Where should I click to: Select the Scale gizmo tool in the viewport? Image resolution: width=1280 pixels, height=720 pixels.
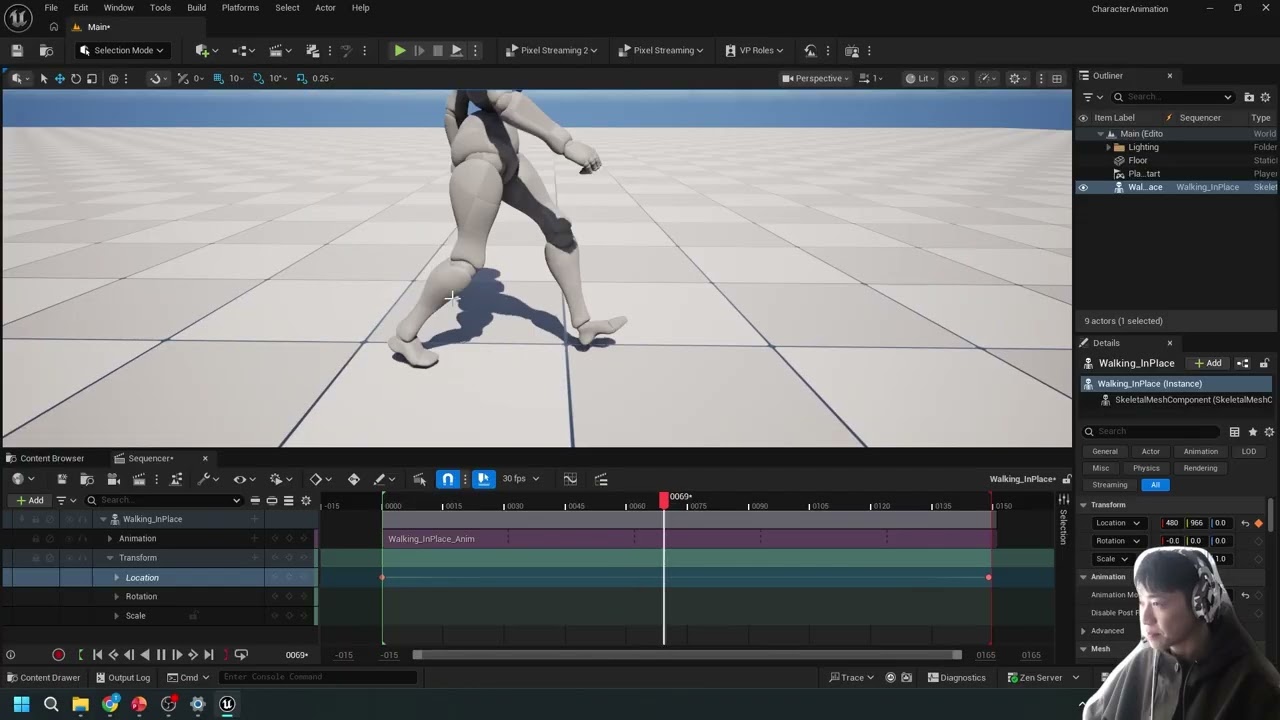click(x=91, y=78)
